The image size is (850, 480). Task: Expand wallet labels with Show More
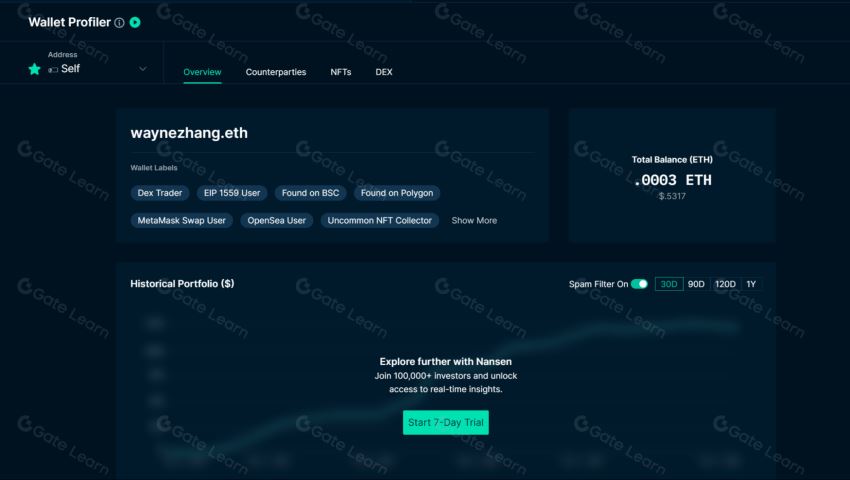(474, 221)
